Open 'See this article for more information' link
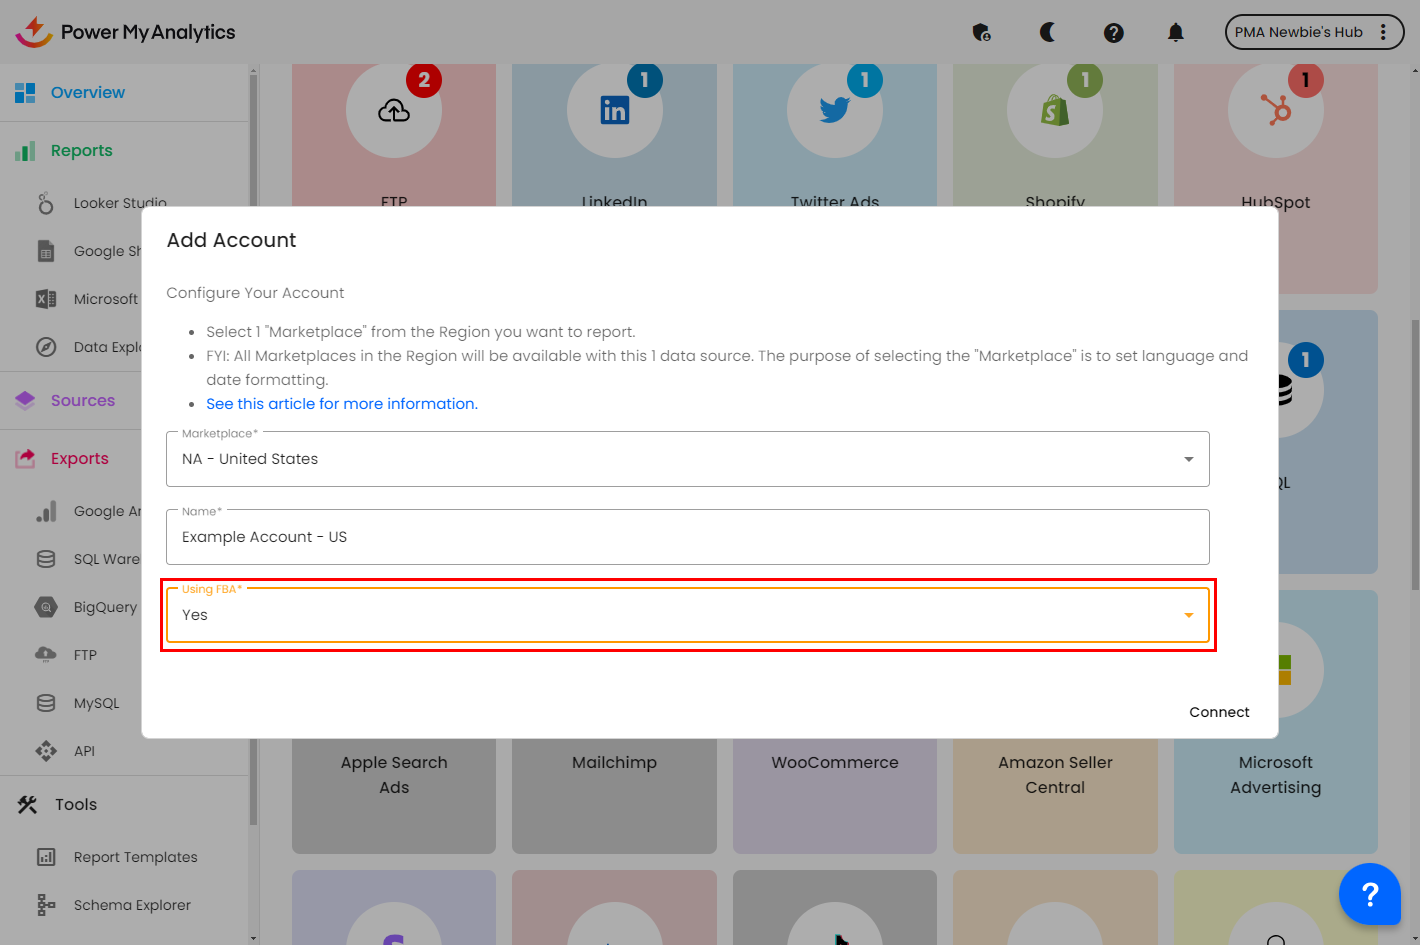The image size is (1420, 945). 342,404
